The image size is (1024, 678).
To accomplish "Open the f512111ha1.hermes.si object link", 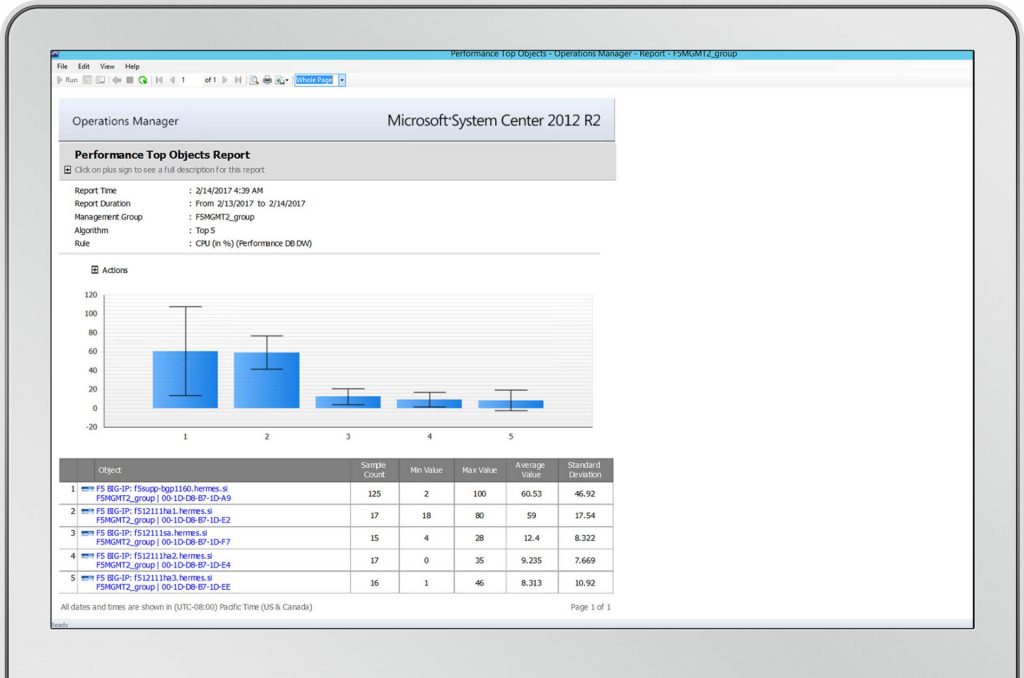I will click(154, 511).
